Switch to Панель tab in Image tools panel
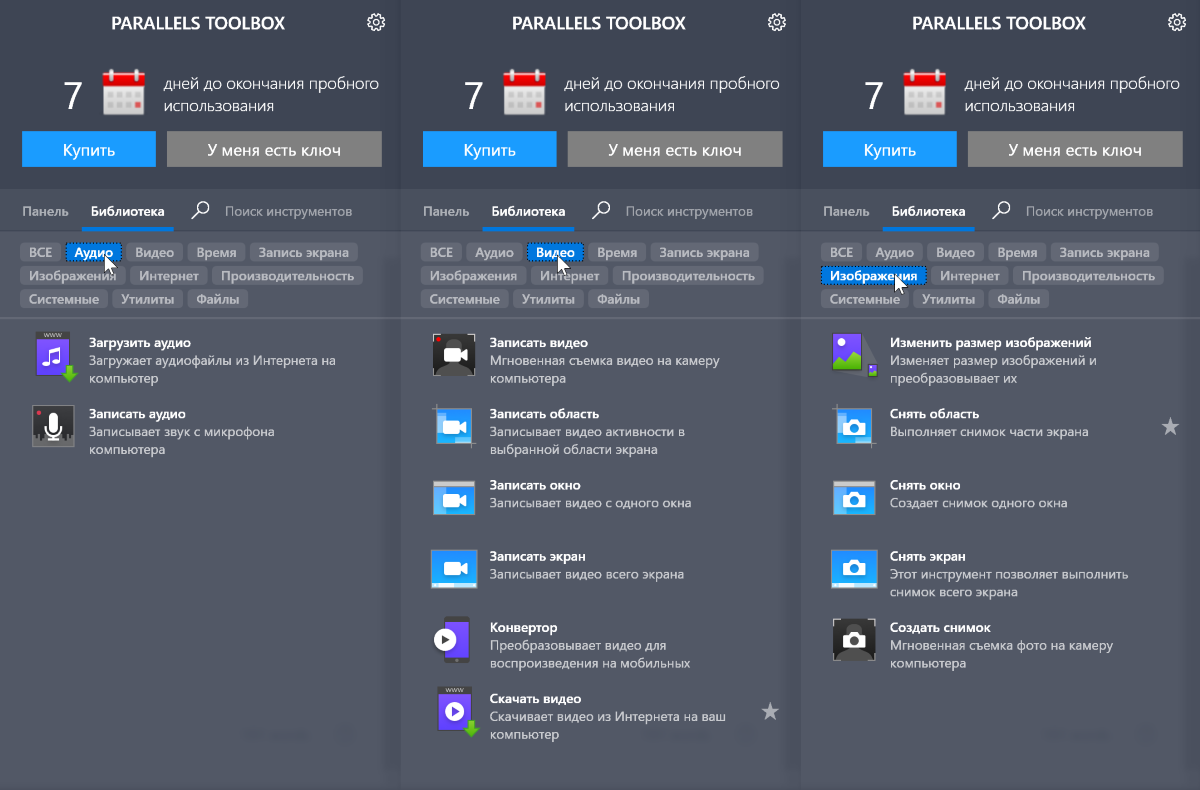Image resolution: width=1200 pixels, height=790 pixels. (846, 211)
